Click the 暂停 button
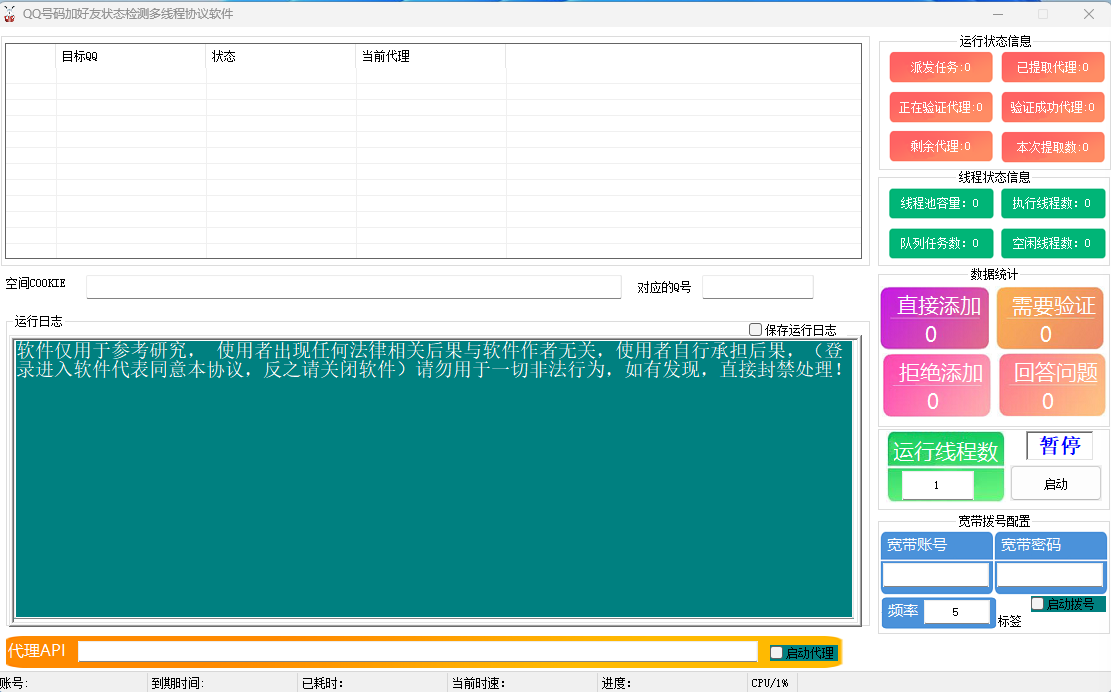Screen dimensions: 1111x692 [x=1059, y=446]
